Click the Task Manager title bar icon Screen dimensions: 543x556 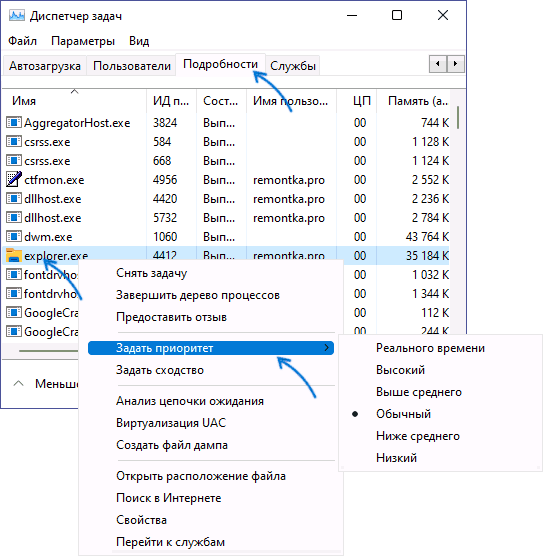pos(16,16)
